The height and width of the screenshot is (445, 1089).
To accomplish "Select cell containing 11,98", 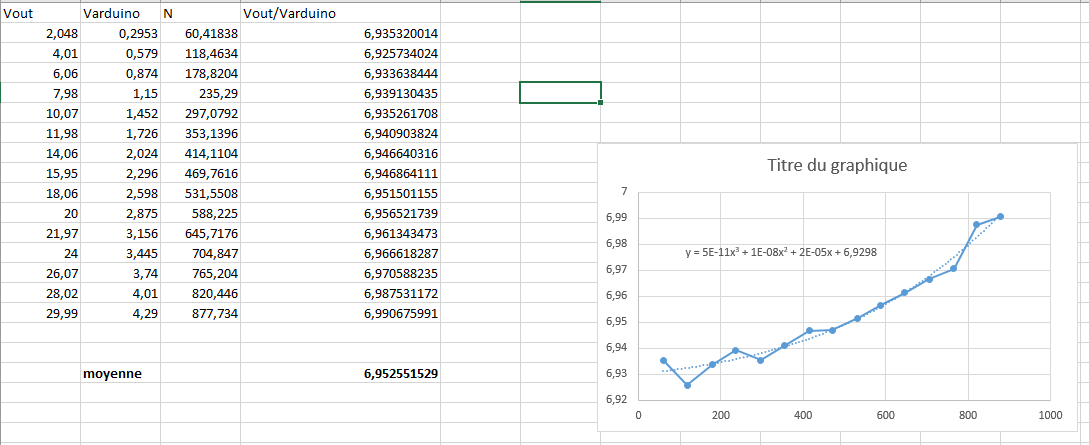I will (x=40, y=133).
